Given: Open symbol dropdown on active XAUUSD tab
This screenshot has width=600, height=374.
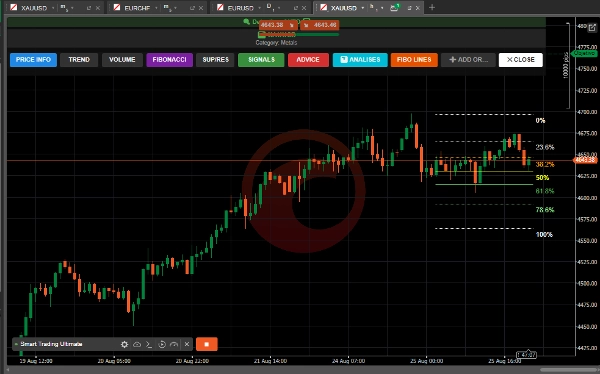Looking at the screenshot, I should click(363, 8).
